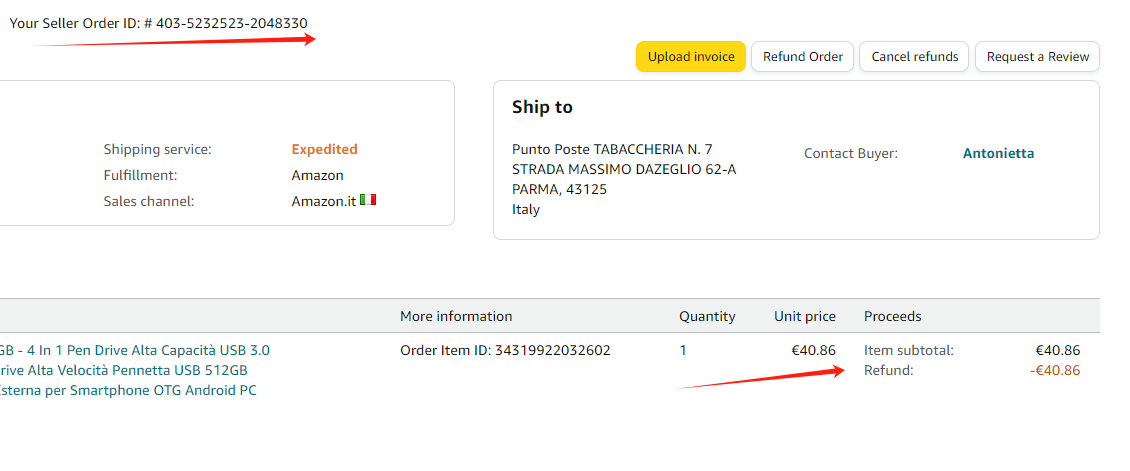Viewport: 1130px width, 471px height.
Task: Open the Refund Order action
Action: [x=803, y=57]
